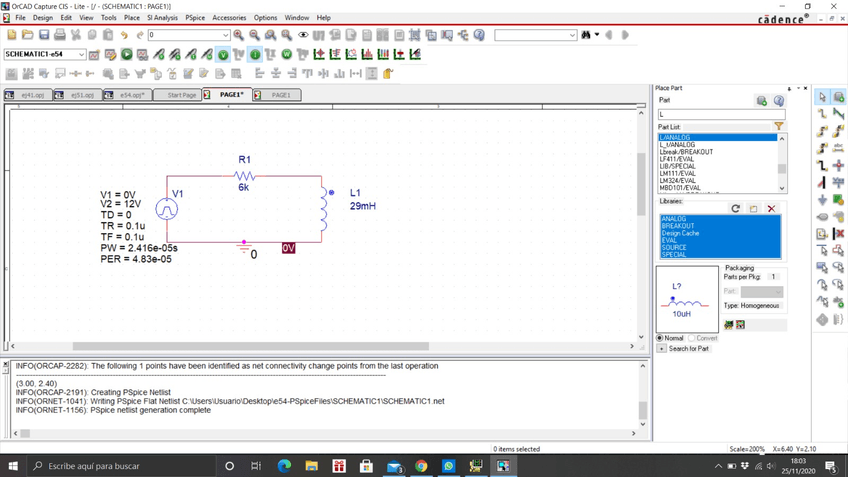
Task: Select the BREAKOUT library entry
Action: tap(676, 226)
